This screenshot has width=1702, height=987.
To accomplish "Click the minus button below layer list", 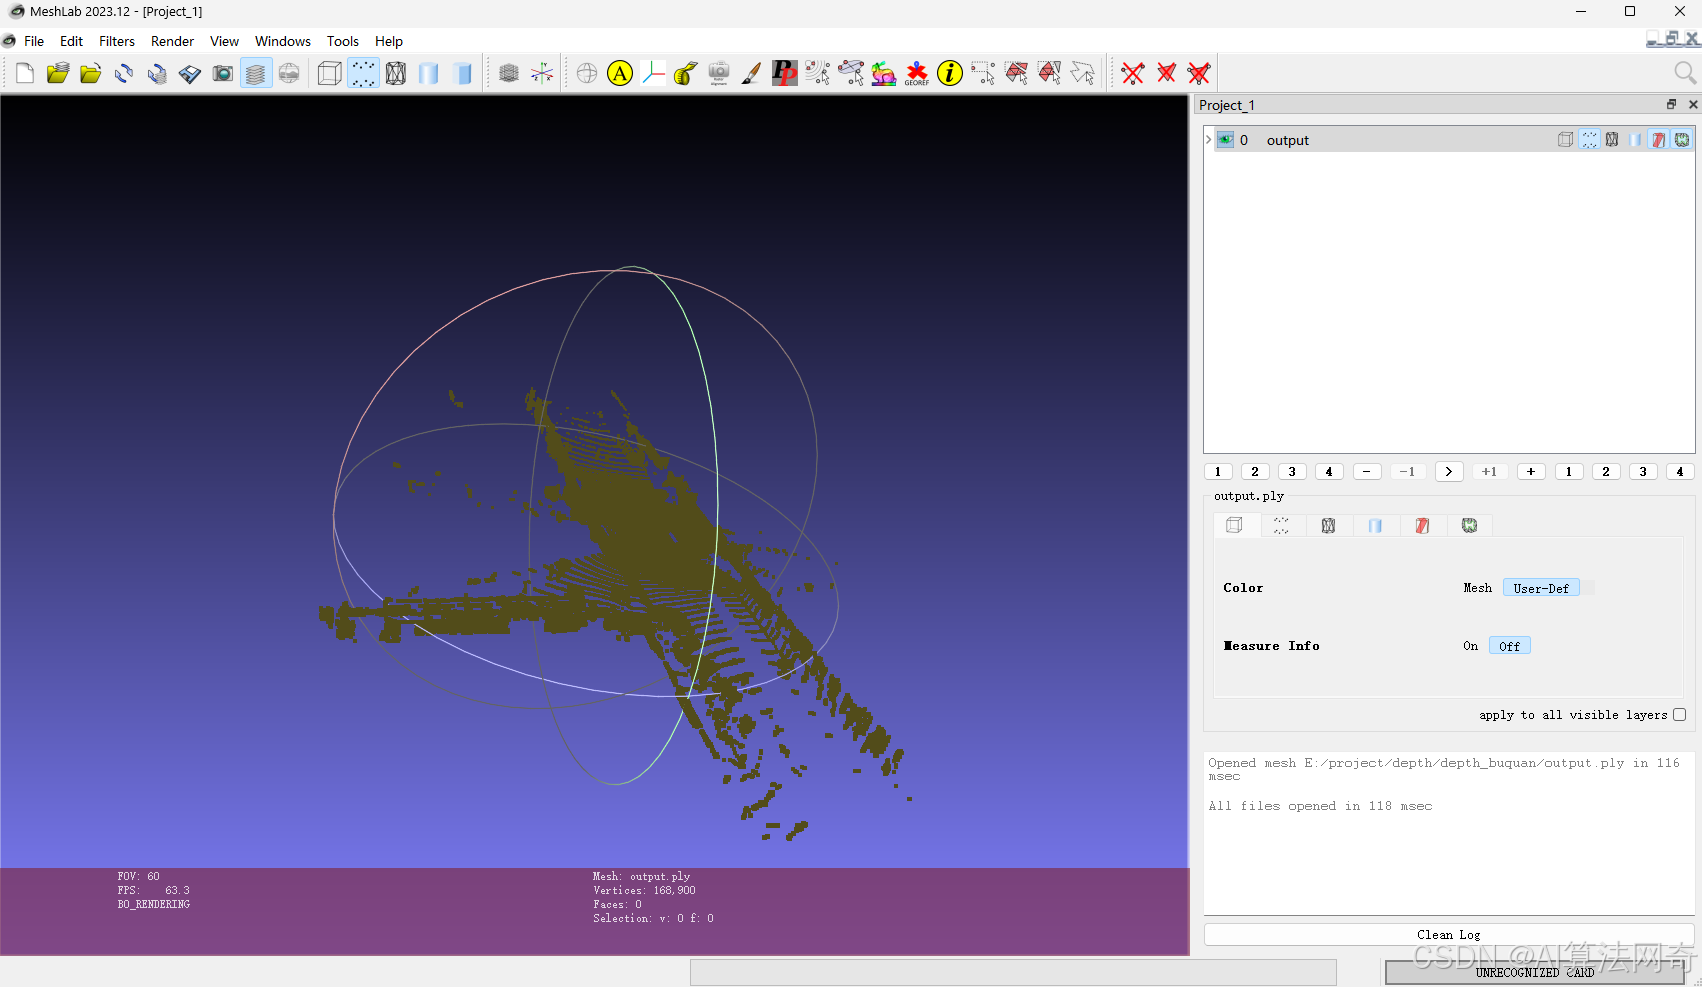I will click(x=1367, y=472).
